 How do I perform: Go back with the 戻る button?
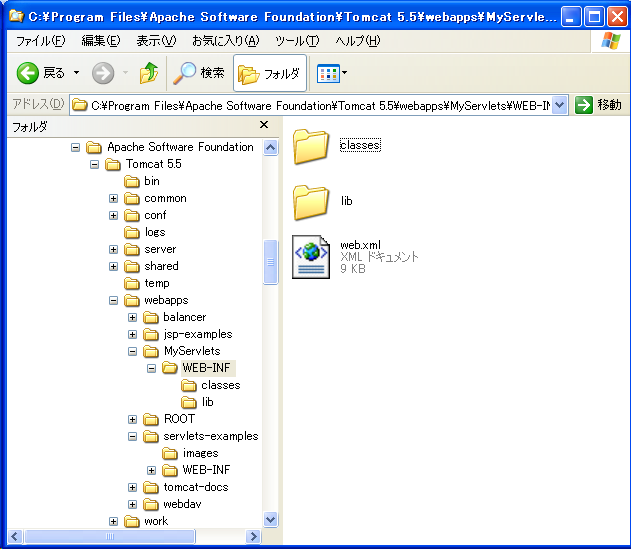click(x=40, y=73)
